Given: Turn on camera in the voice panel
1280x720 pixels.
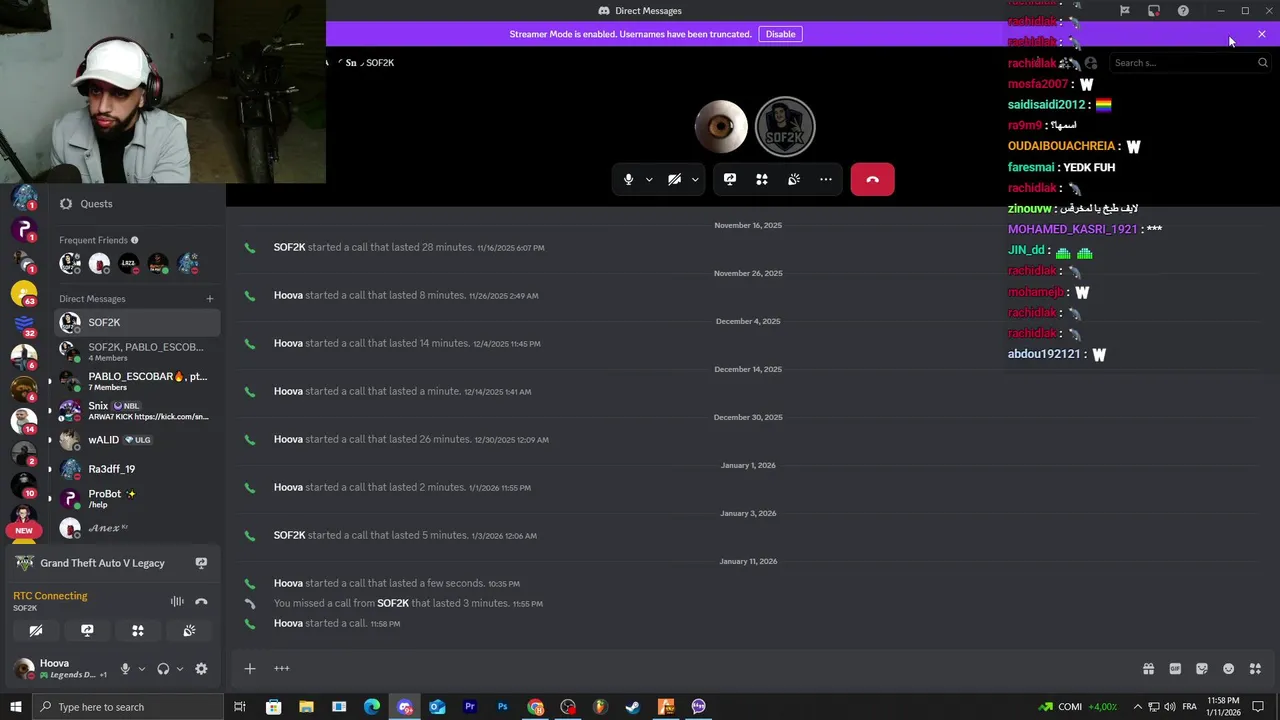Looking at the screenshot, I should [36, 630].
